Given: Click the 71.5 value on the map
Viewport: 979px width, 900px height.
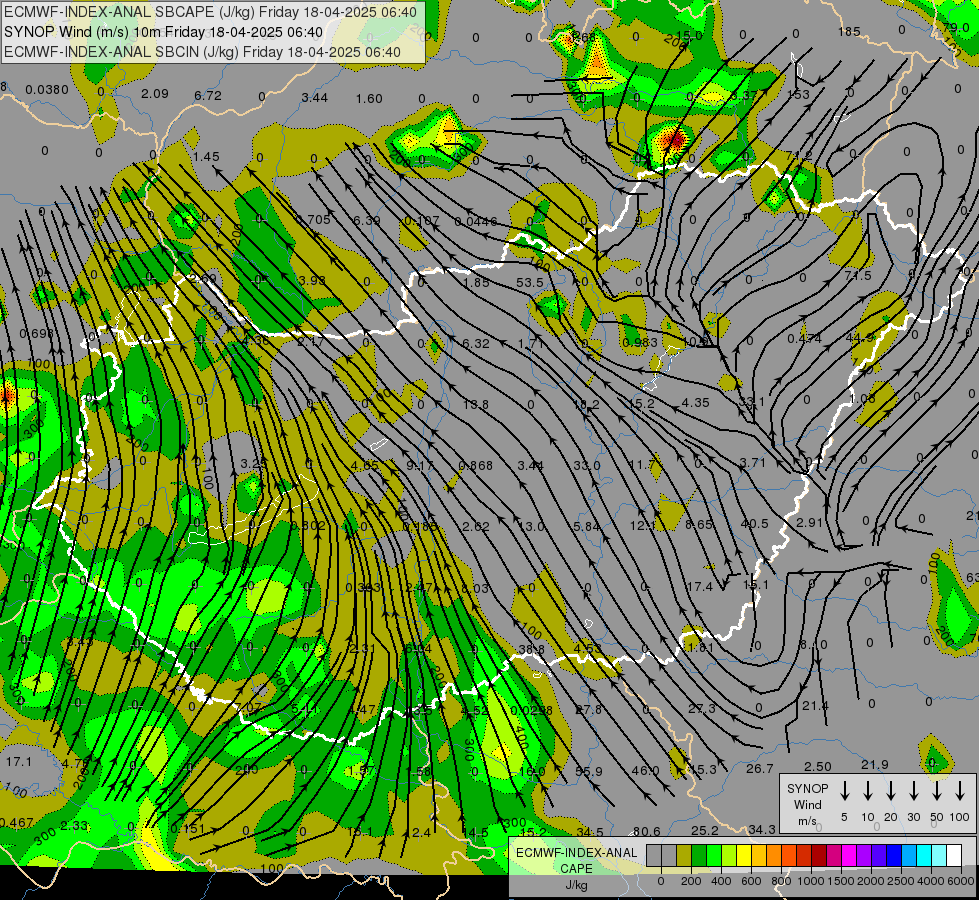Looking at the screenshot, I should click(858, 275).
